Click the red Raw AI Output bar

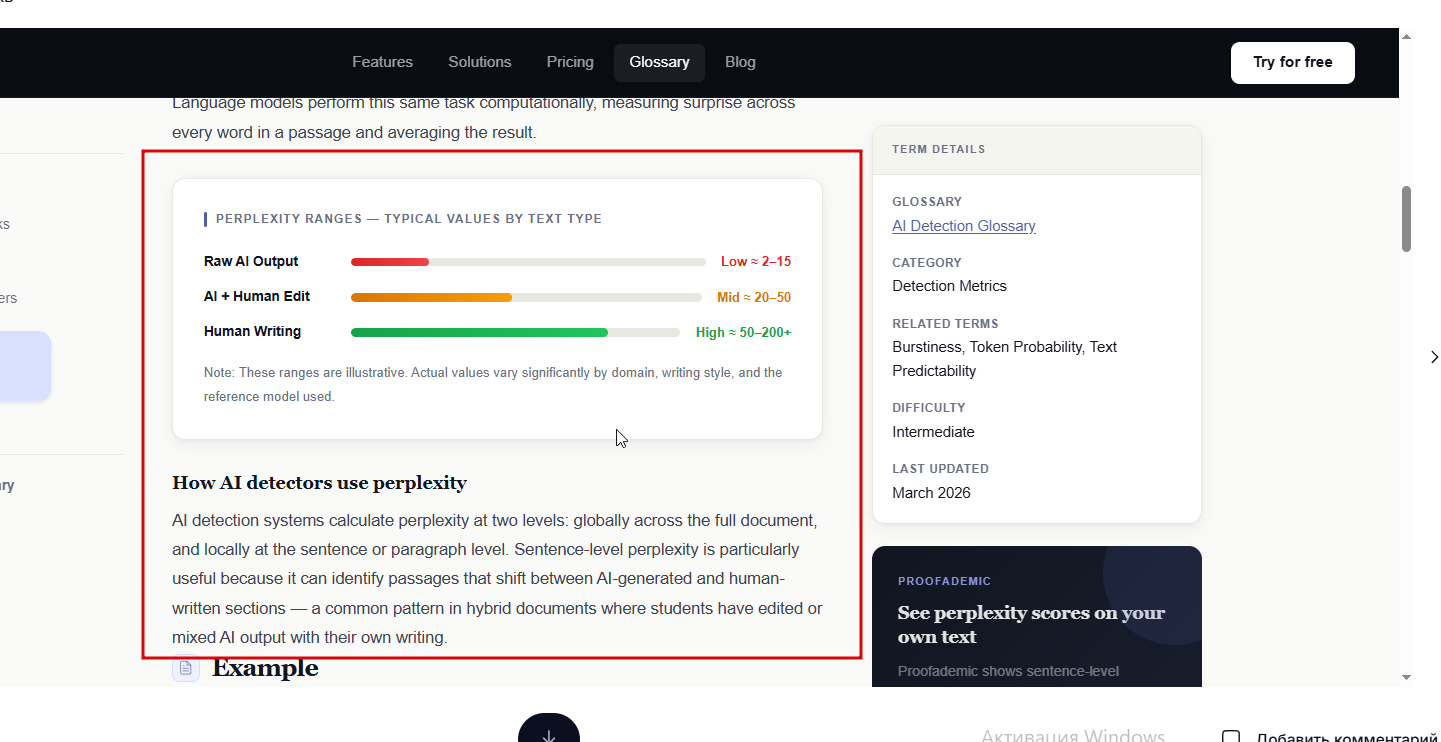(x=390, y=262)
